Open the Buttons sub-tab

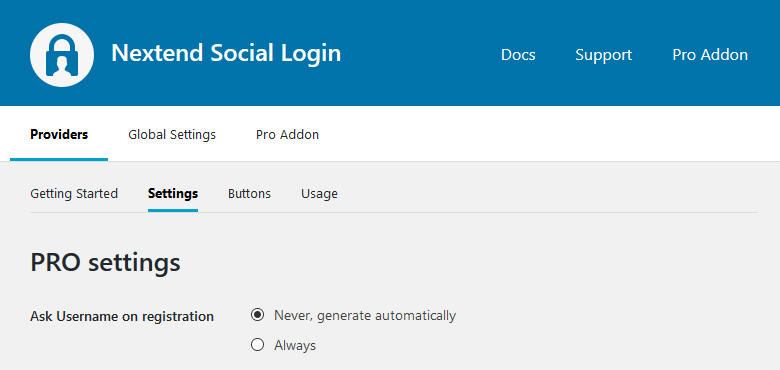[249, 193]
